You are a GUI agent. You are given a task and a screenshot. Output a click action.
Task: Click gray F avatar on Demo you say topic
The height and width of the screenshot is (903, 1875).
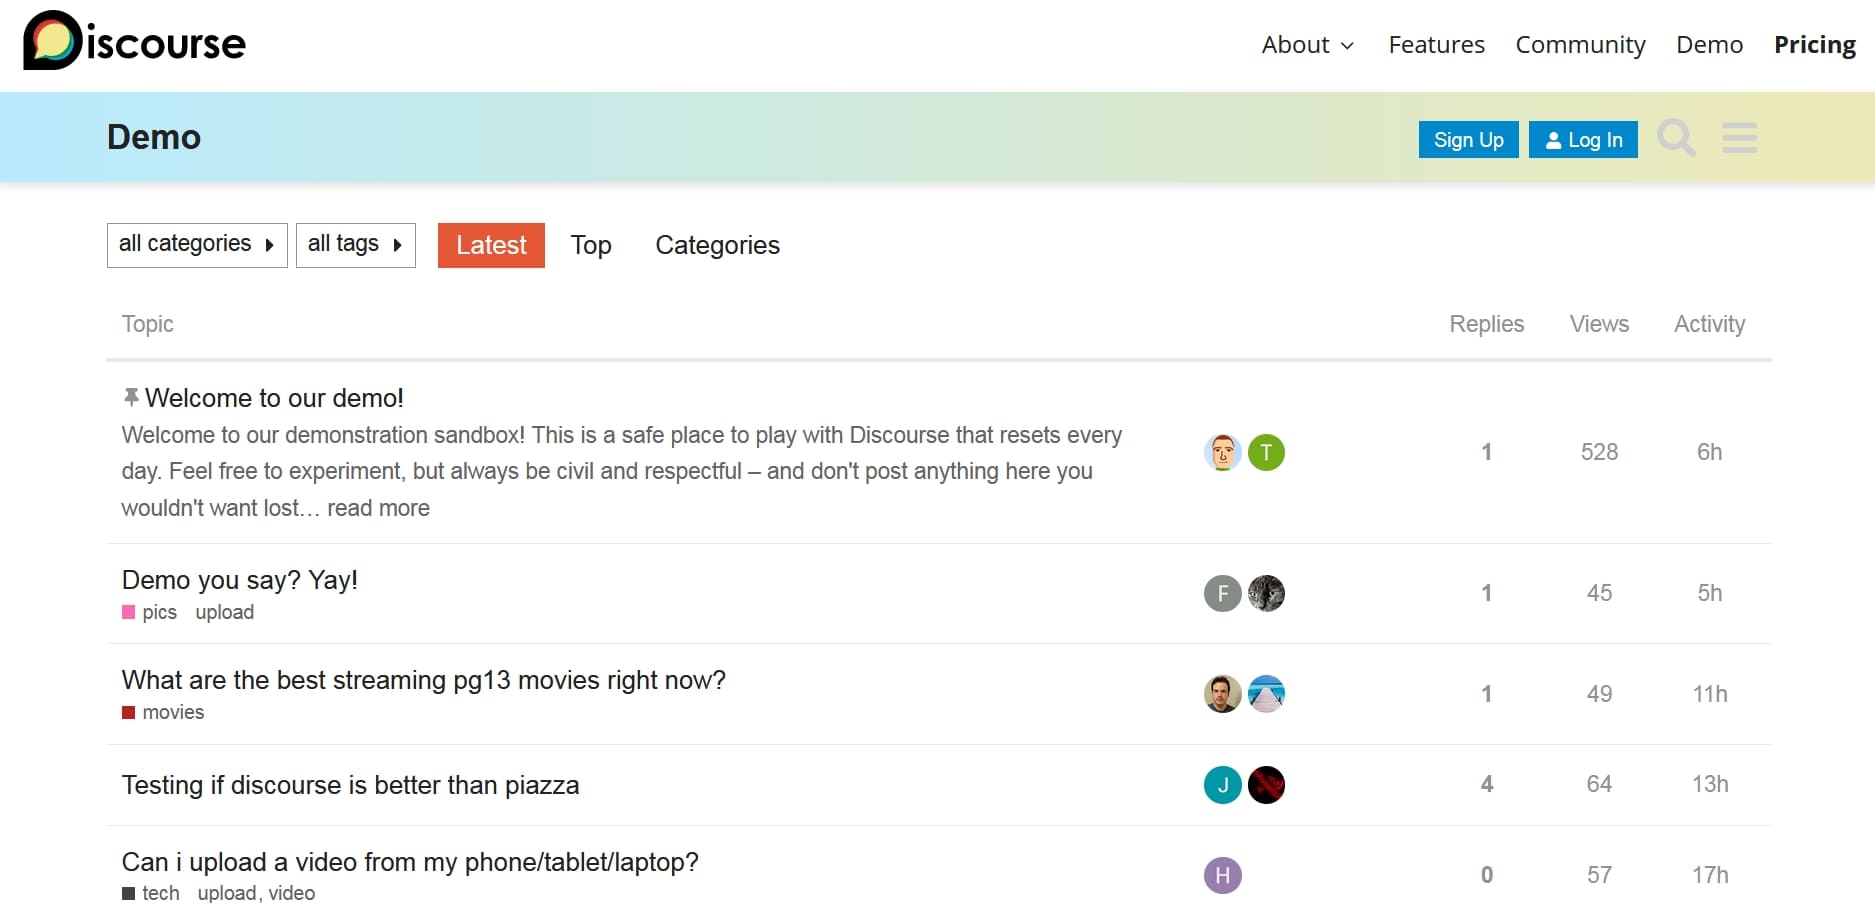point(1222,593)
